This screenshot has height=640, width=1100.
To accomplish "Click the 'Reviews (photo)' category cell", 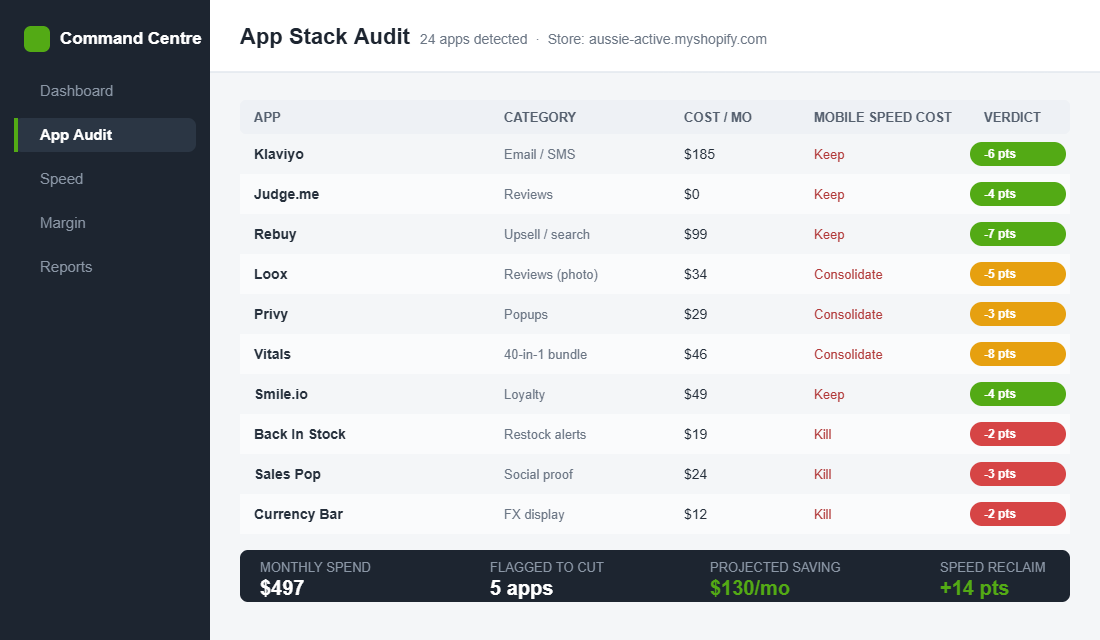I will pos(551,274).
